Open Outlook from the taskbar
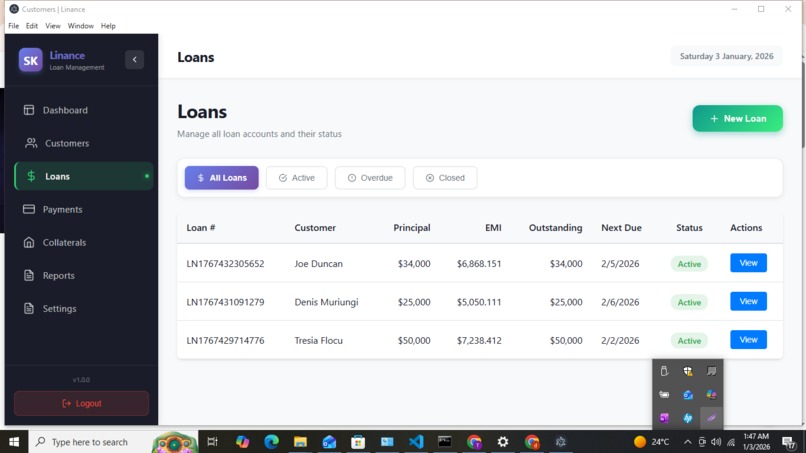806x453 pixels. (329, 442)
